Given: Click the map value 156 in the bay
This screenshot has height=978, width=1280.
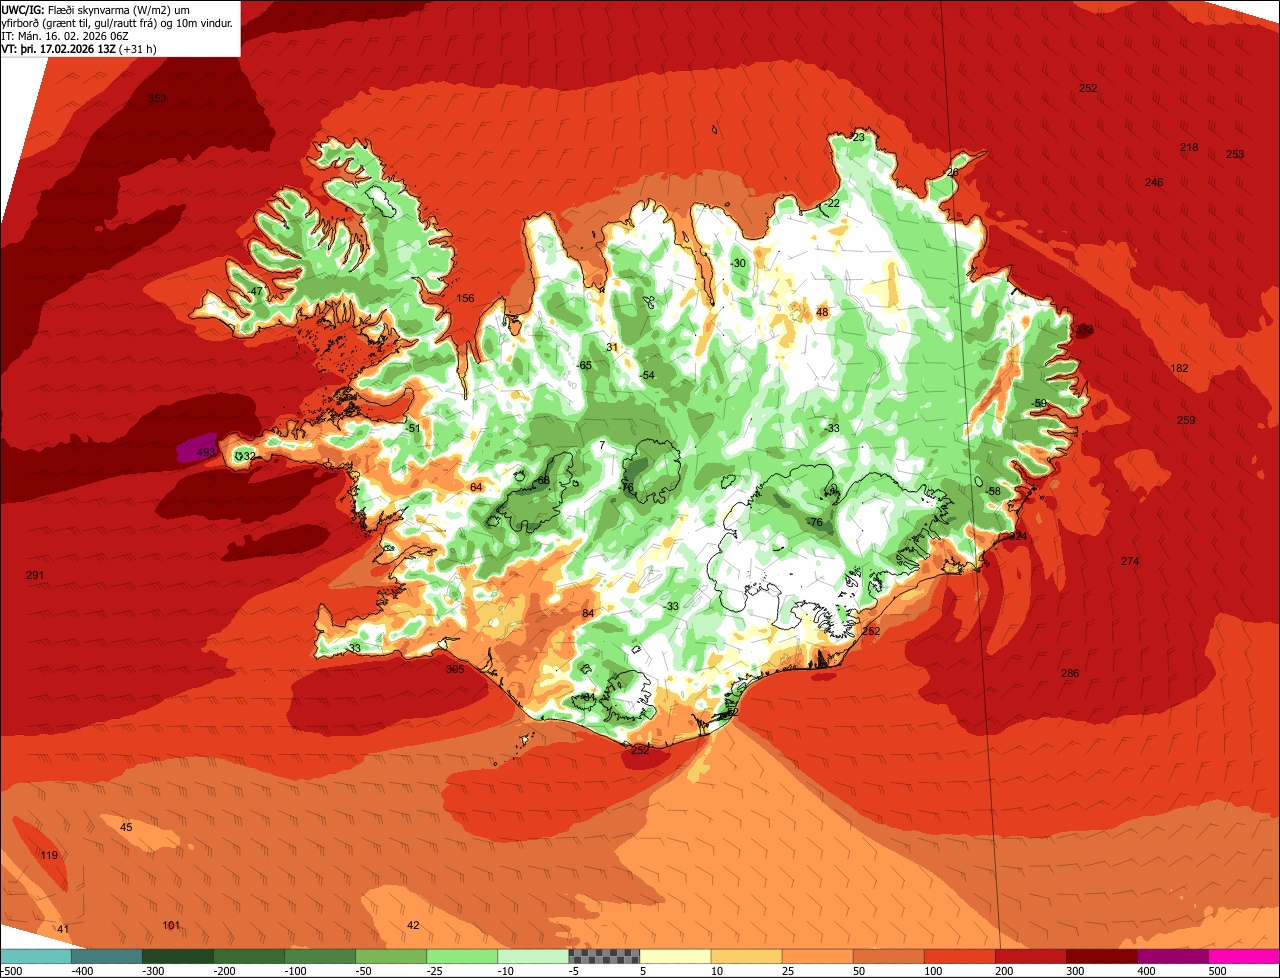Looking at the screenshot, I should [x=465, y=298].
